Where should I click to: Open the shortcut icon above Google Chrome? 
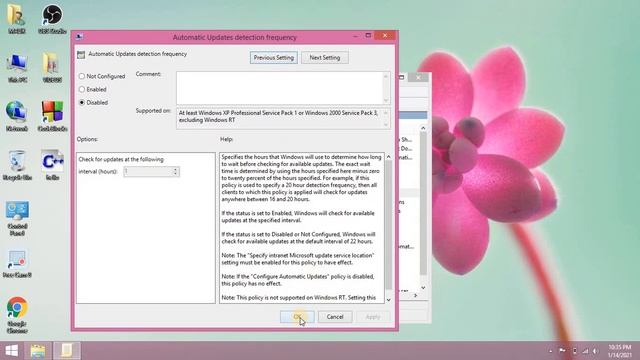point(17,264)
